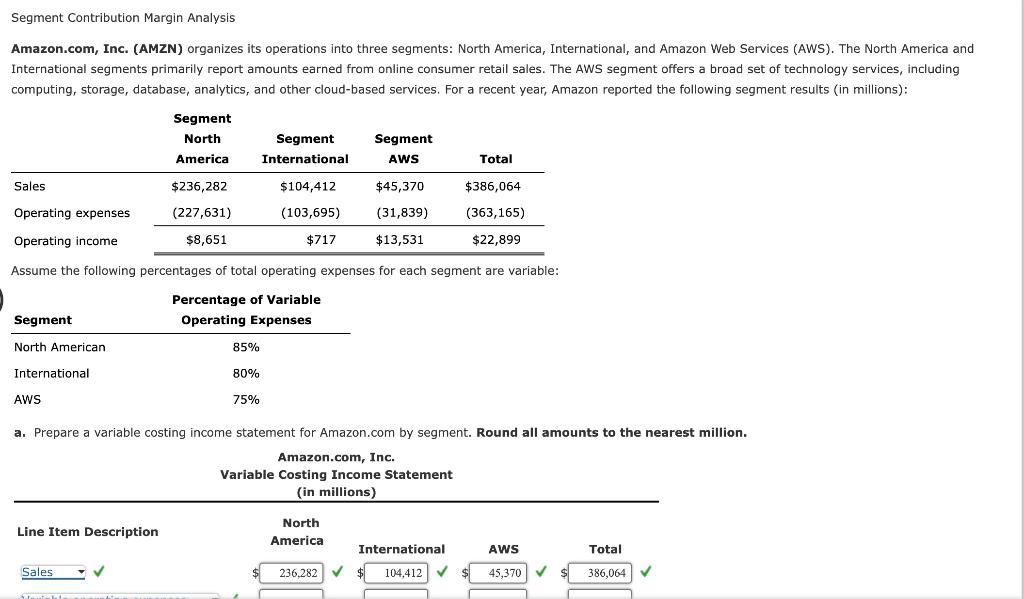The height and width of the screenshot is (599, 1024).
Task: Click the green checkmark beside the Sales dropdown
Action: coord(97,571)
